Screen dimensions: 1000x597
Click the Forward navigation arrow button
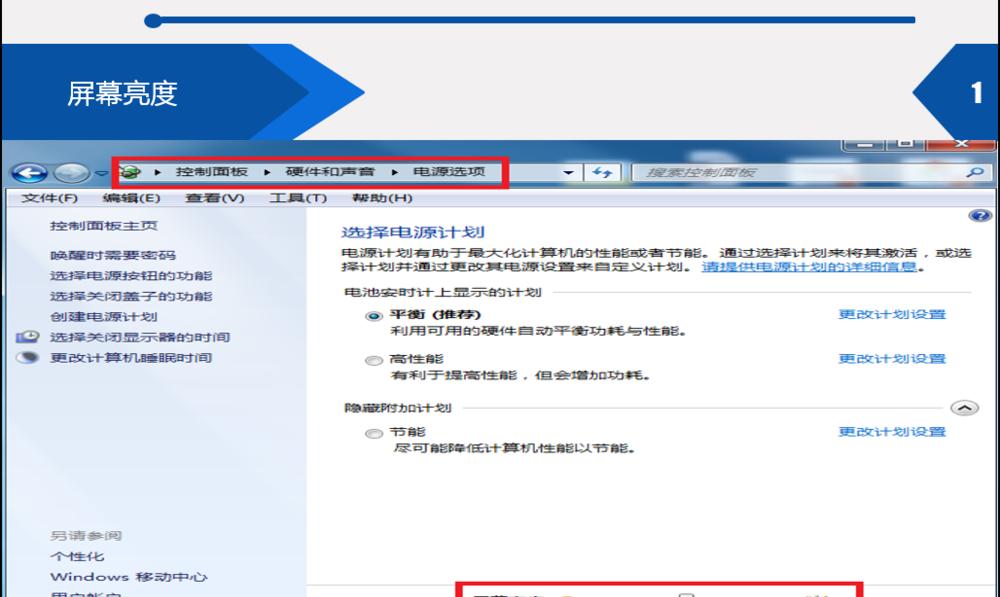[x=71, y=173]
